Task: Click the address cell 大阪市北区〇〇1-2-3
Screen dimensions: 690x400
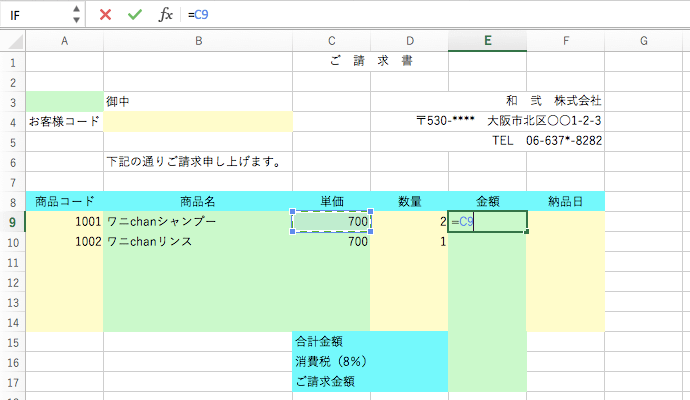Action: click(x=544, y=121)
